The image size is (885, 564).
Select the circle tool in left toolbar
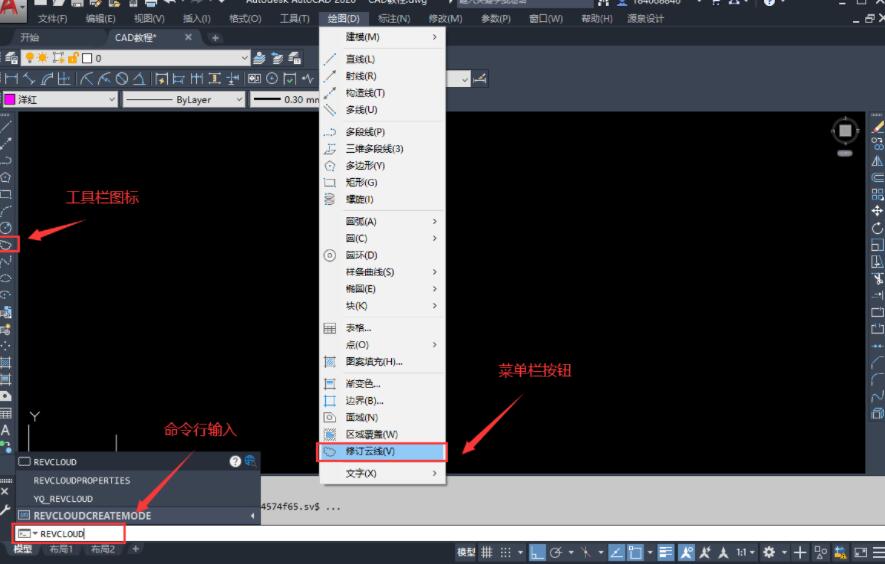click(6, 228)
